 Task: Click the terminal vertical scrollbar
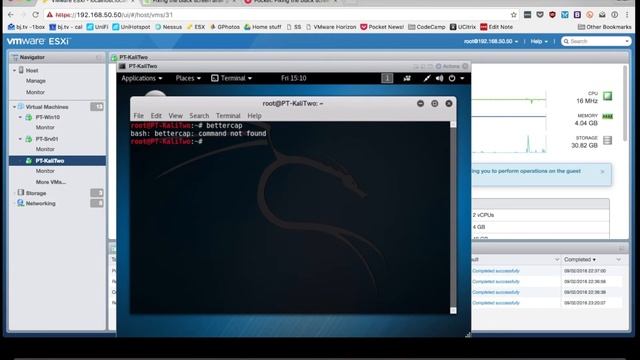(x=453, y=217)
